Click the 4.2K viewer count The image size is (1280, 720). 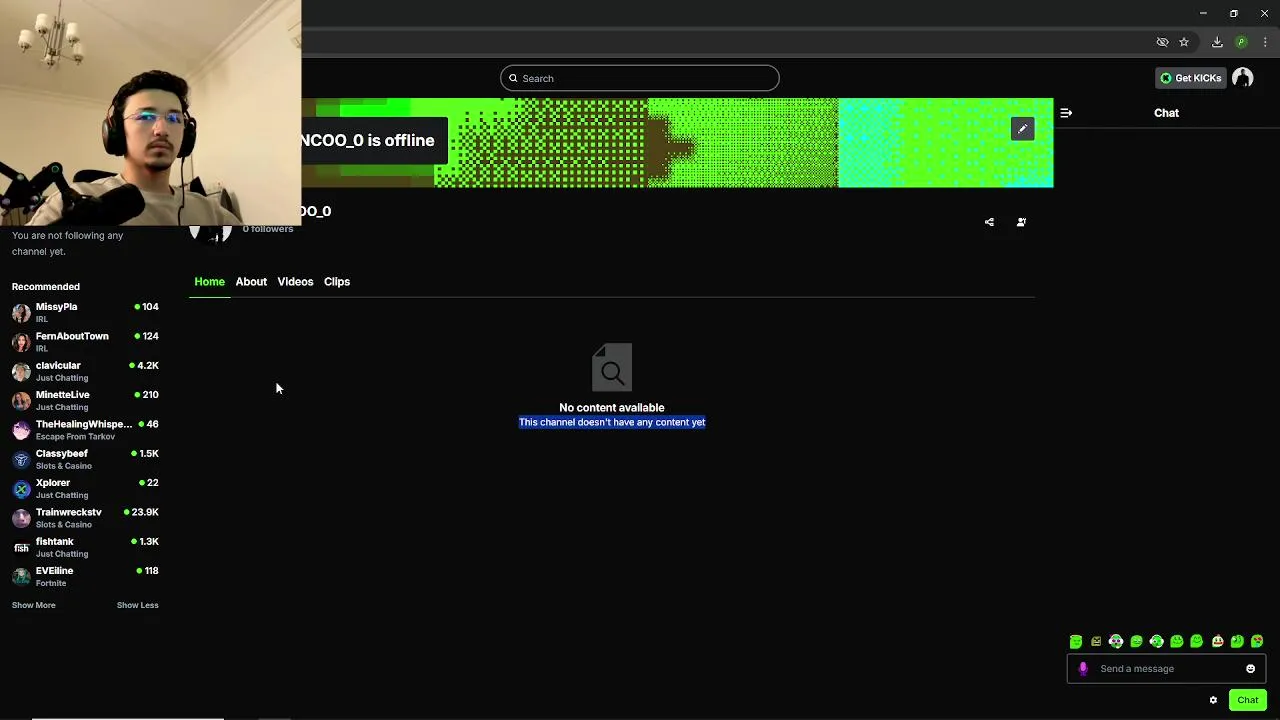point(148,366)
